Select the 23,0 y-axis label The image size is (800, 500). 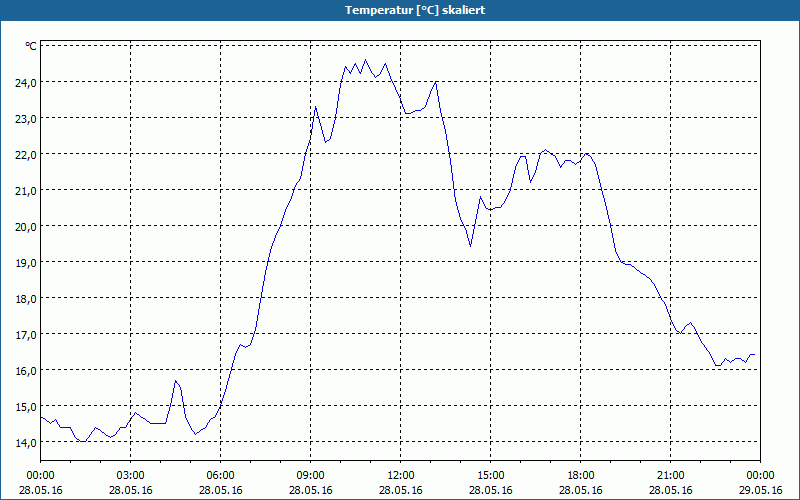(x=26, y=118)
